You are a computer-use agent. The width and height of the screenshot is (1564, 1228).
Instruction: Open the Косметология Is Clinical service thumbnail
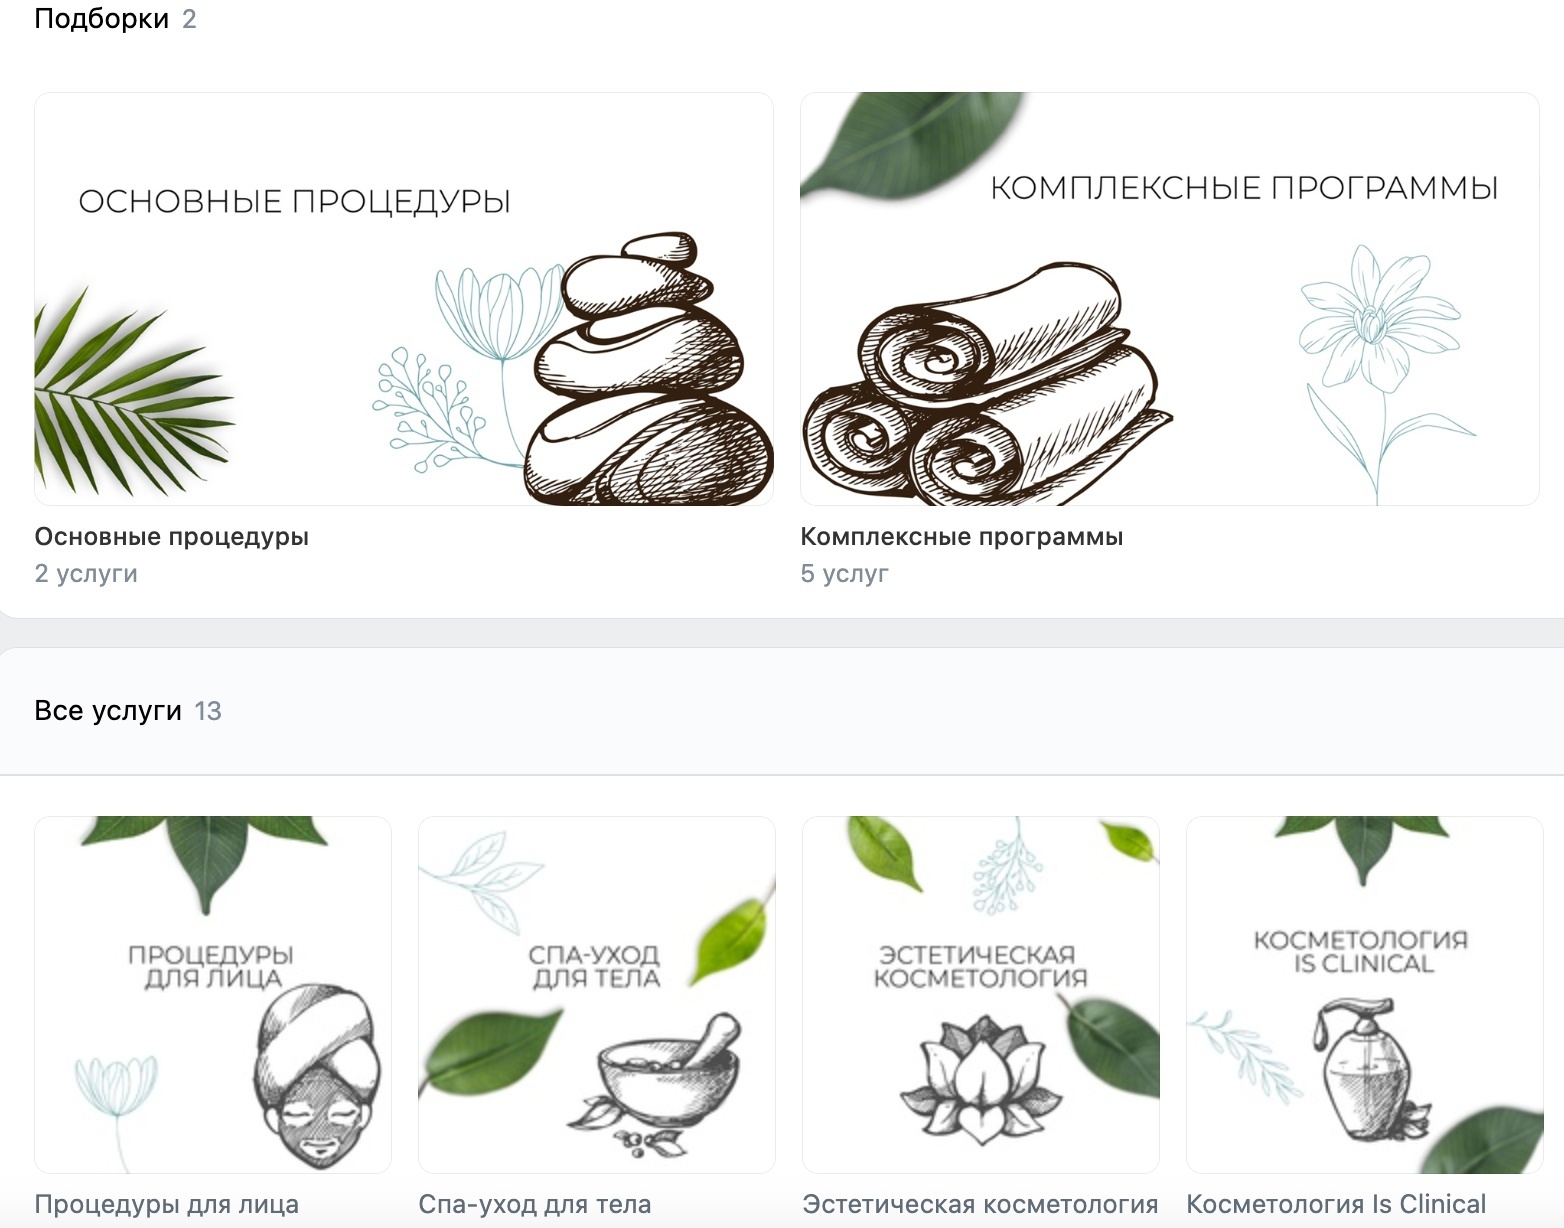pos(1365,995)
